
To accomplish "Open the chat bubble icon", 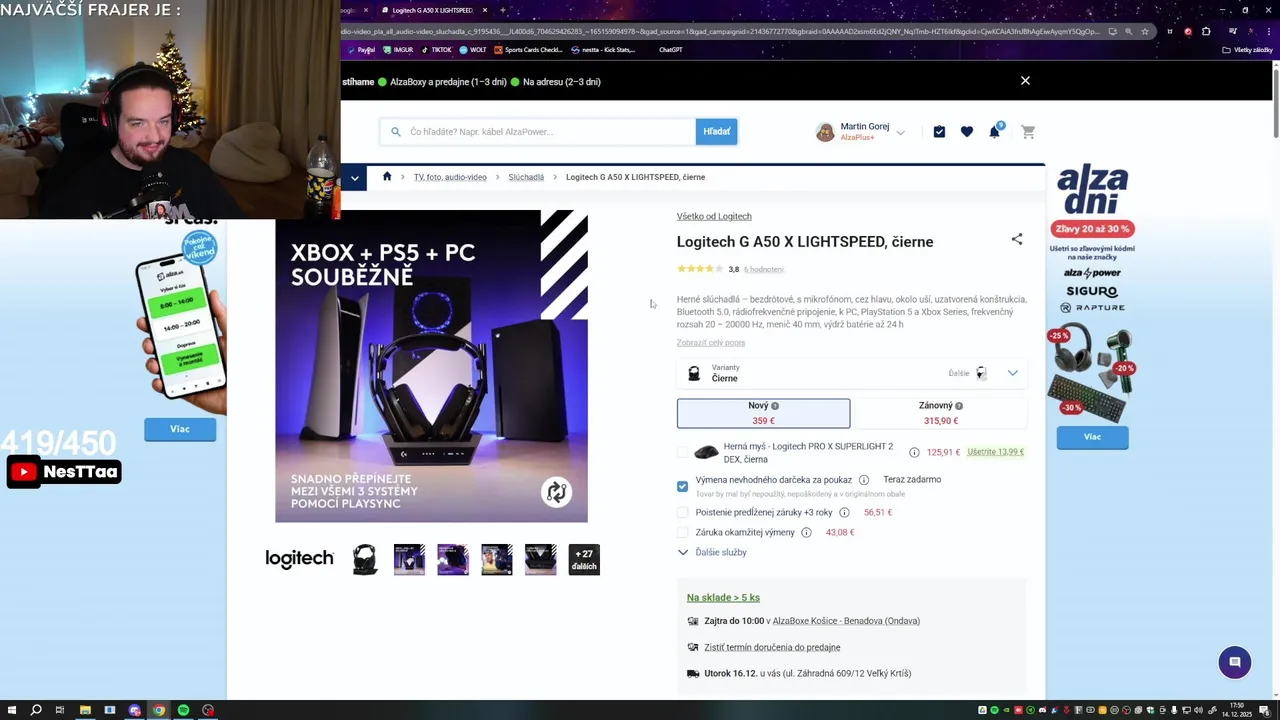I will coord(1235,662).
